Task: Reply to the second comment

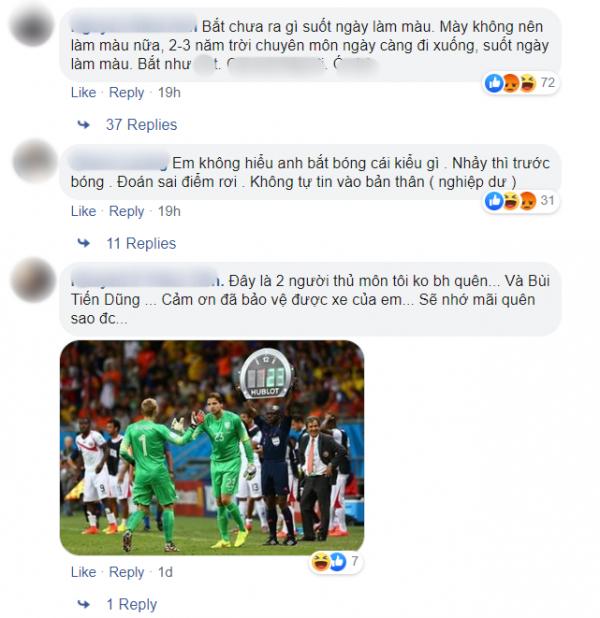Action: pyautogui.click(x=127, y=211)
